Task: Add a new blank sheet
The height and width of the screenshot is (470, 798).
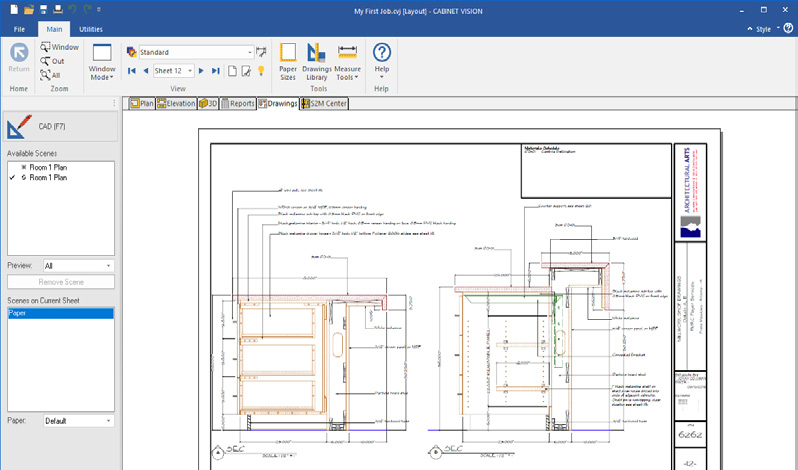Action: point(232,71)
